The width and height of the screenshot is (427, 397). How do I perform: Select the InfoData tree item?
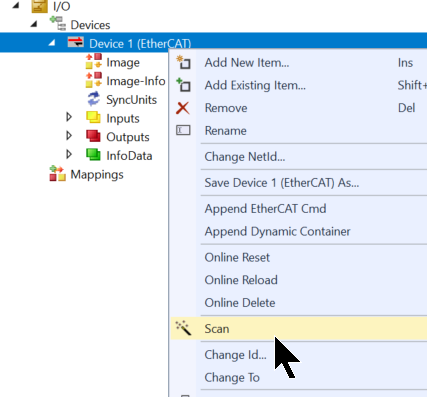pyautogui.click(x=129, y=156)
